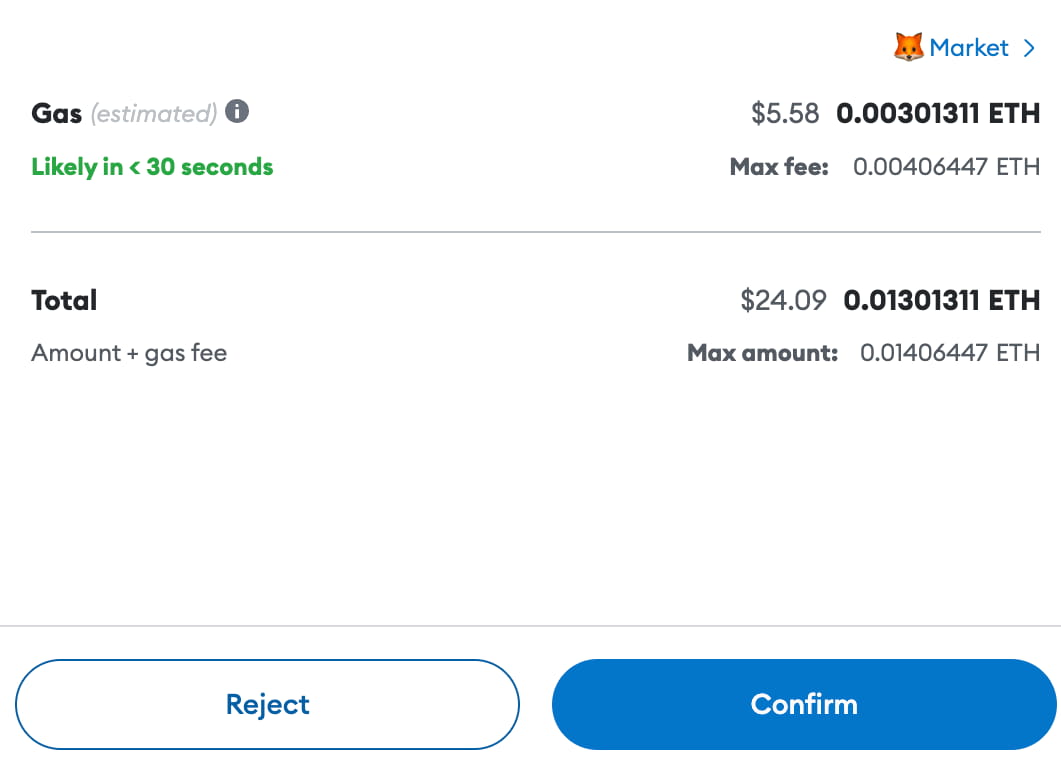Click the "Amount + gas fee" description
The height and width of the screenshot is (758, 1061).
[x=129, y=353]
